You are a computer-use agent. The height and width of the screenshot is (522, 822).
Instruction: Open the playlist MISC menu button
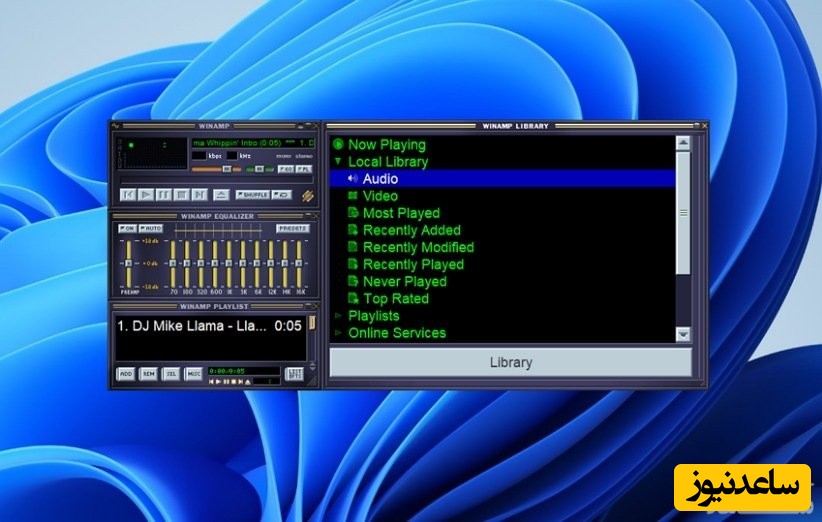pyautogui.click(x=193, y=374)
